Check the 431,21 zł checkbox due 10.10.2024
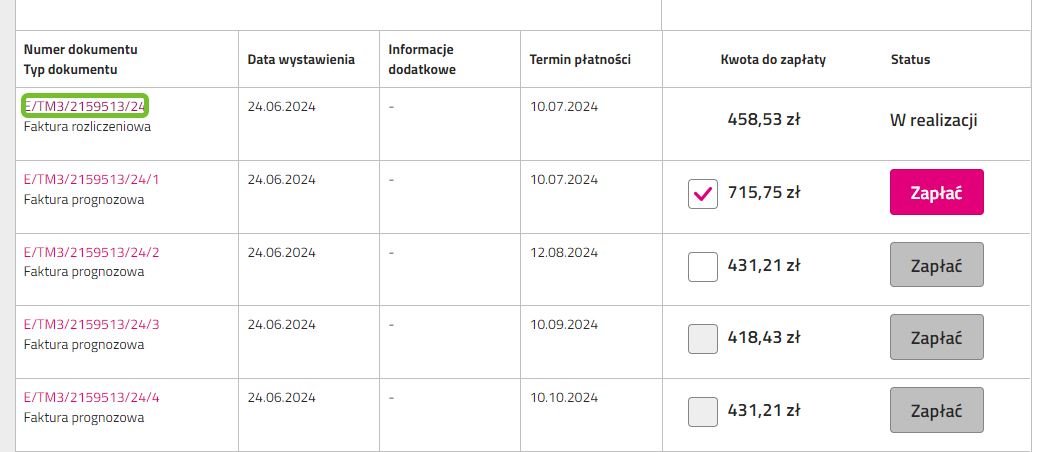 tap(702, 411)
